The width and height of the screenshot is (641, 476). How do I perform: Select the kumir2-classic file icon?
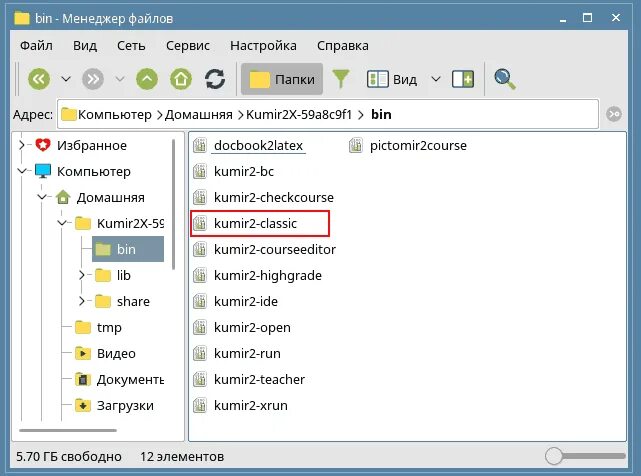coord(200,223)
